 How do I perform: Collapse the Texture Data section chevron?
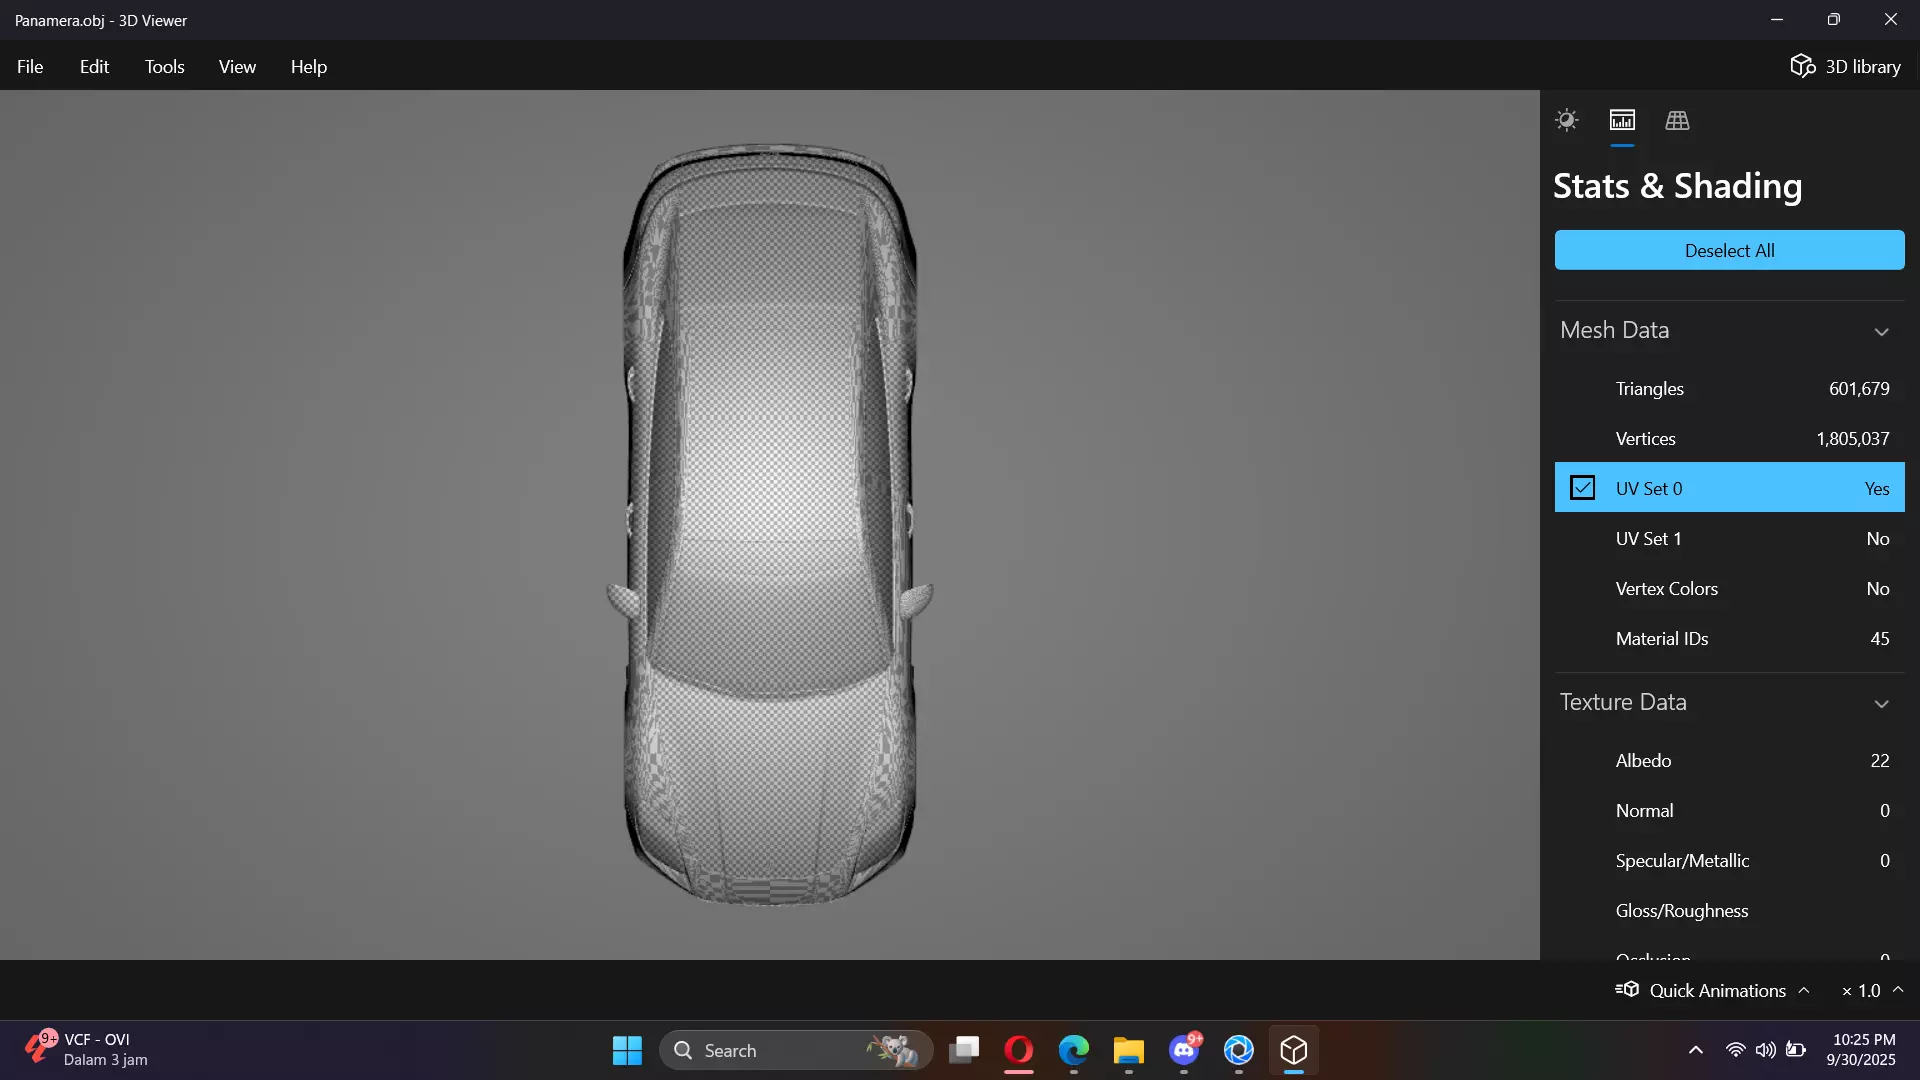pos(1881,704)
